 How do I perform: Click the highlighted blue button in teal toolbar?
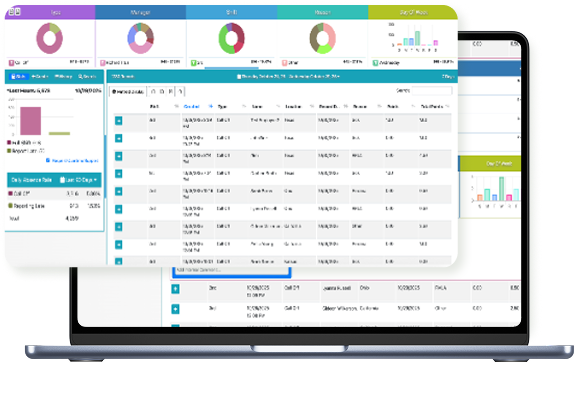click(x=18, y=76)
